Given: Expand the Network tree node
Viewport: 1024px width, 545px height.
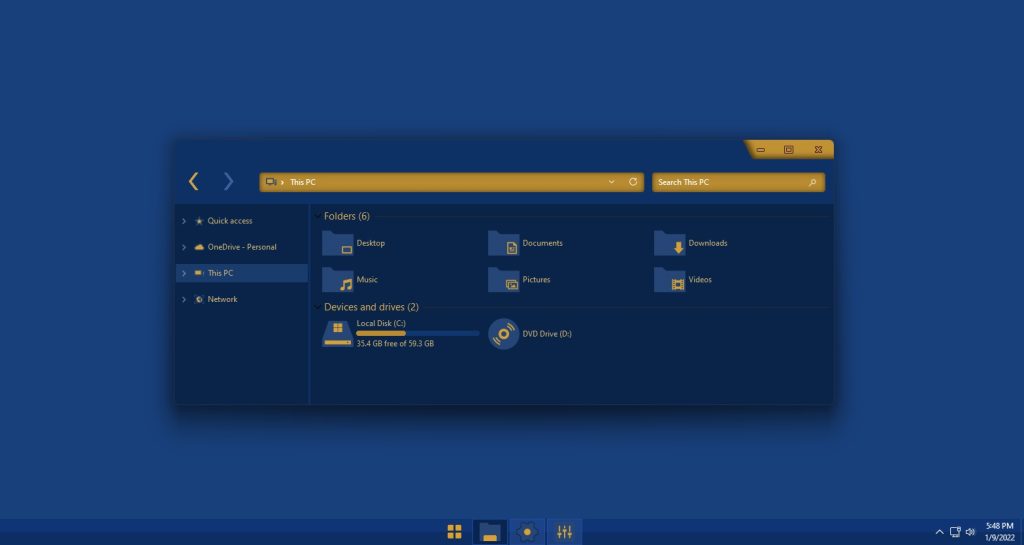Looking at the screenshot, I should click(x=184, y=299).
